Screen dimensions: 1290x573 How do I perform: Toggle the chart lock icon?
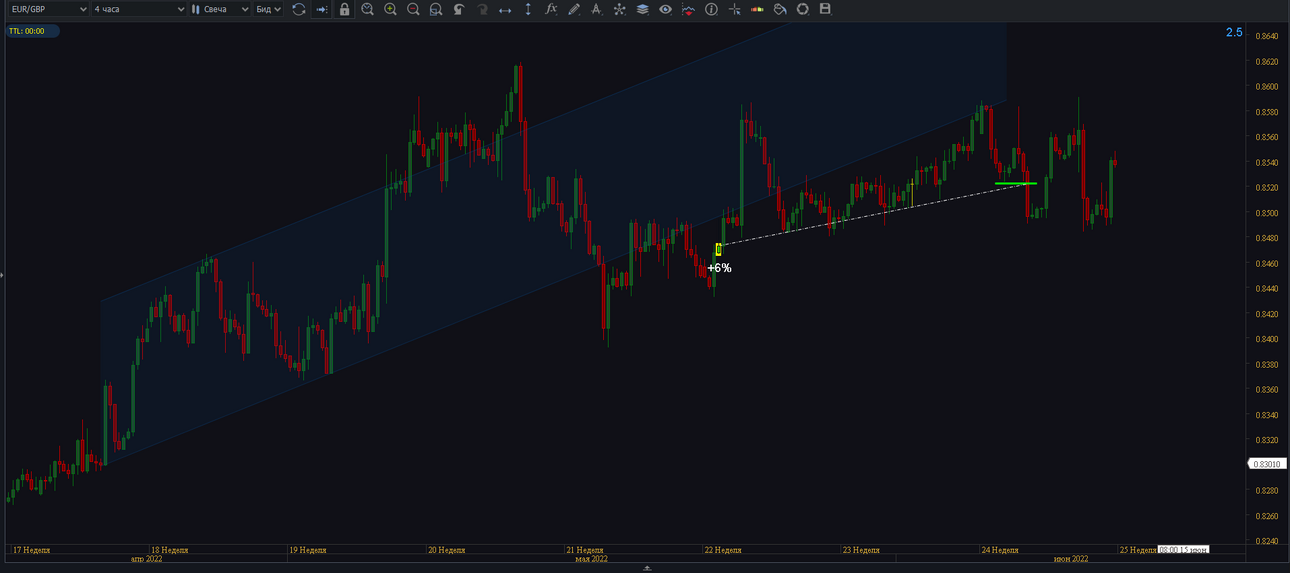(x=344, y=9)
